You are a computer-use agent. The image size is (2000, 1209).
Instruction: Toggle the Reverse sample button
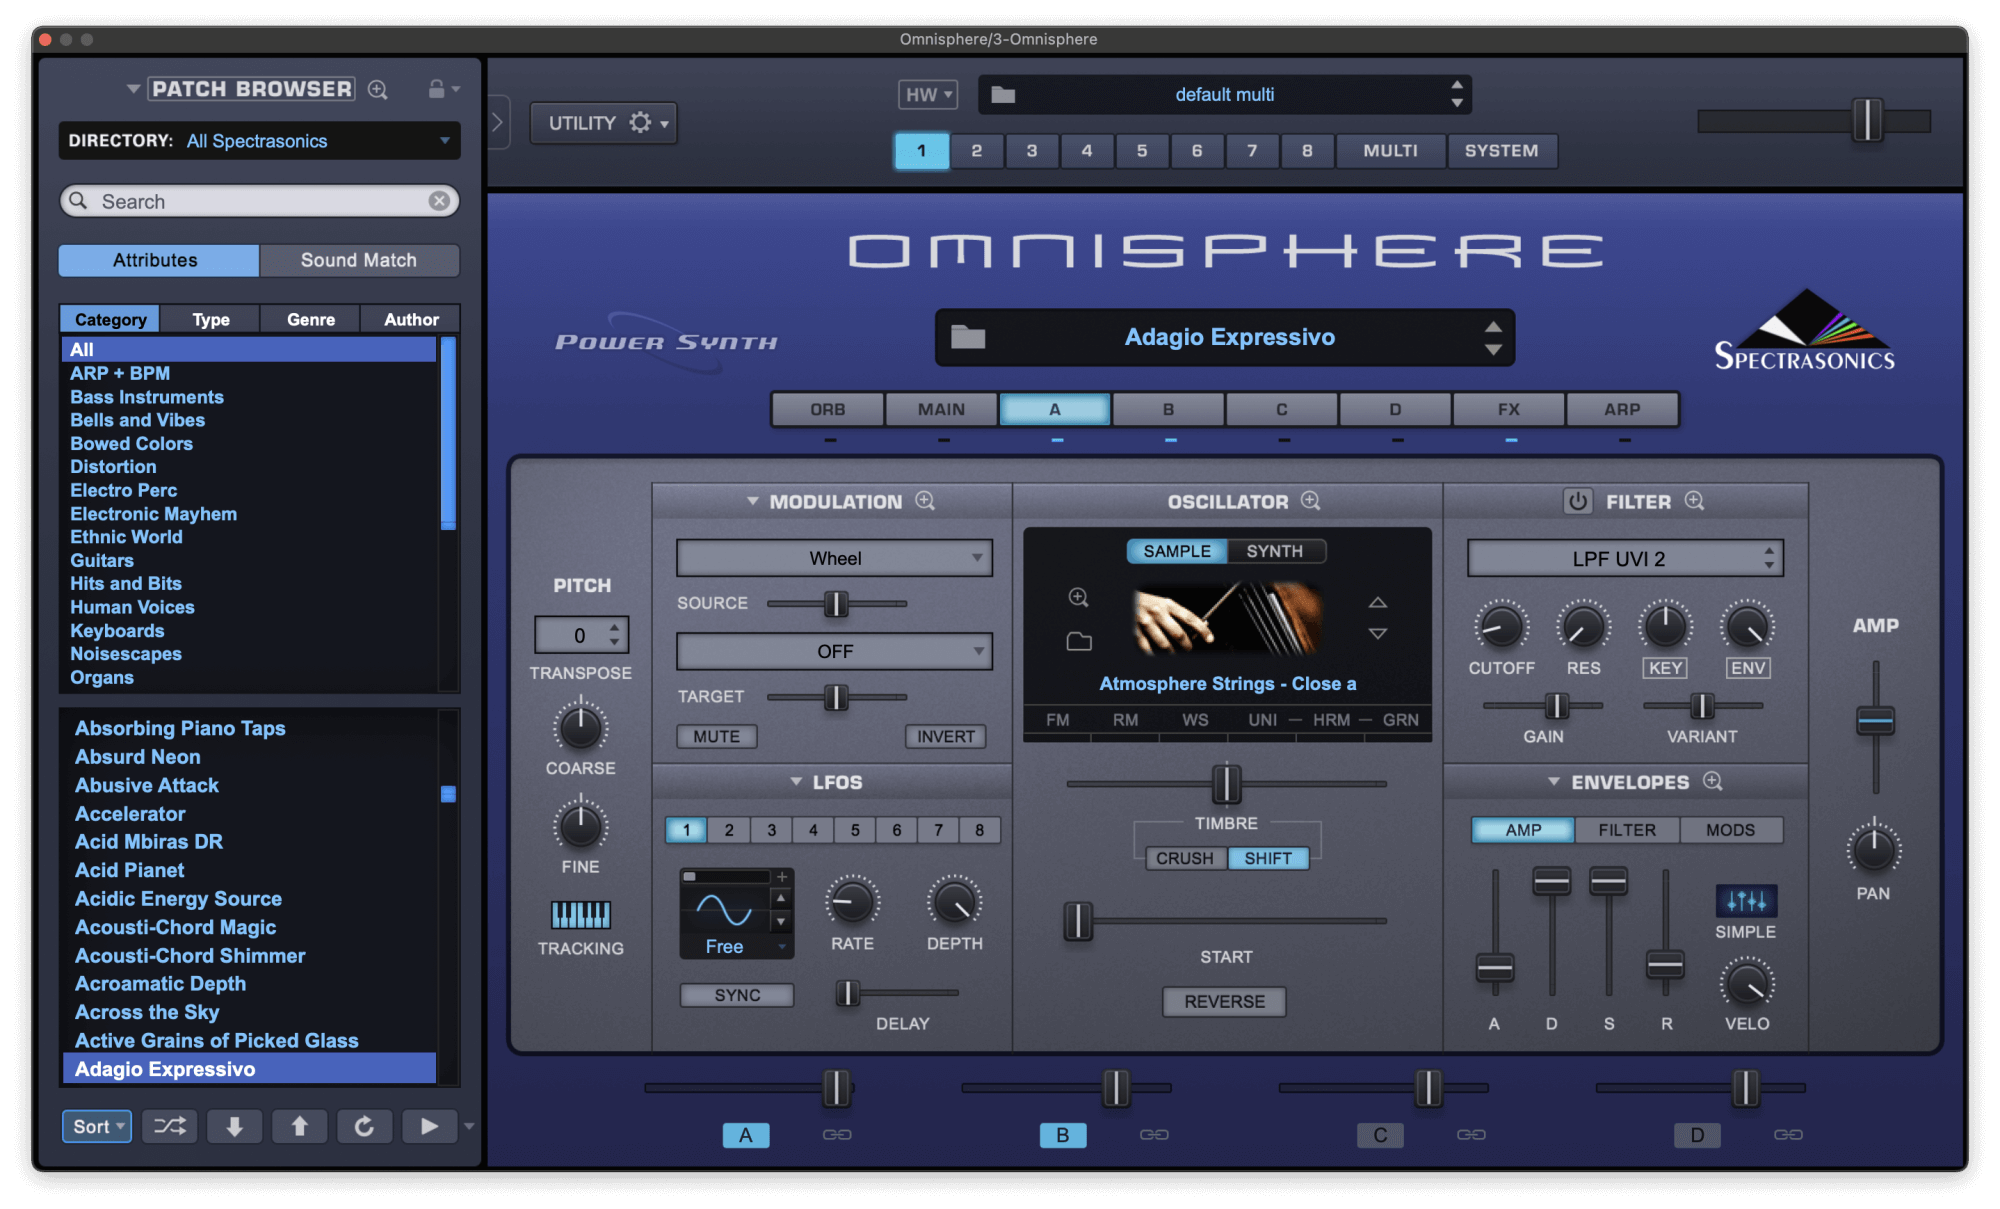[x=1224, y=1001]
